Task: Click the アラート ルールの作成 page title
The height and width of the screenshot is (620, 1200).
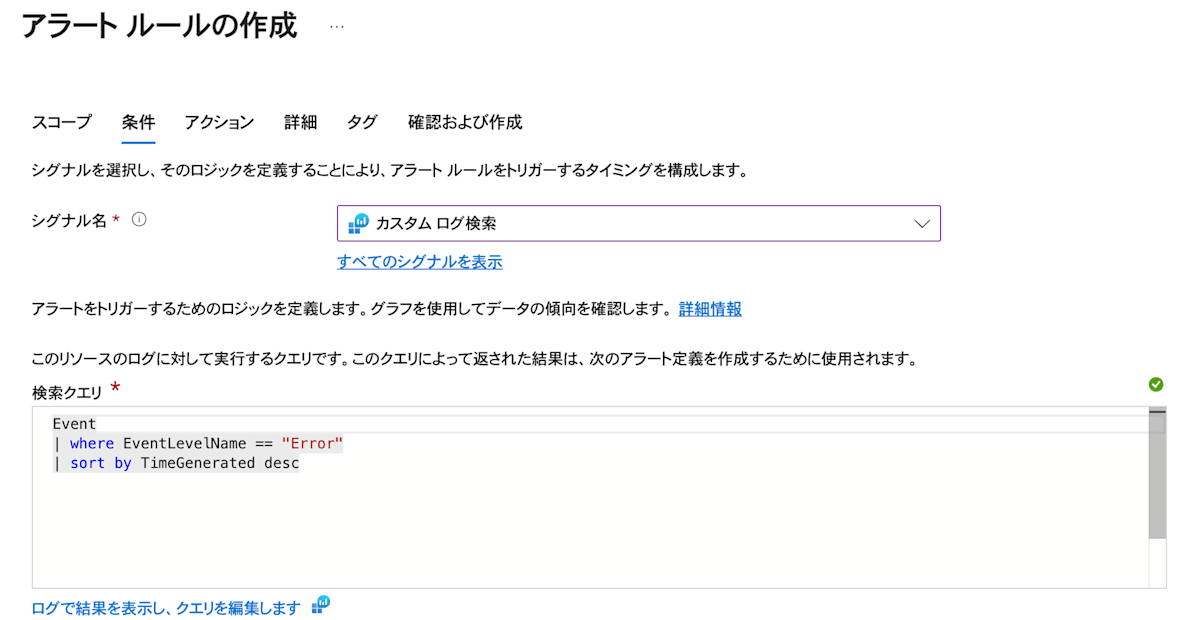Action: coord(159,26)
